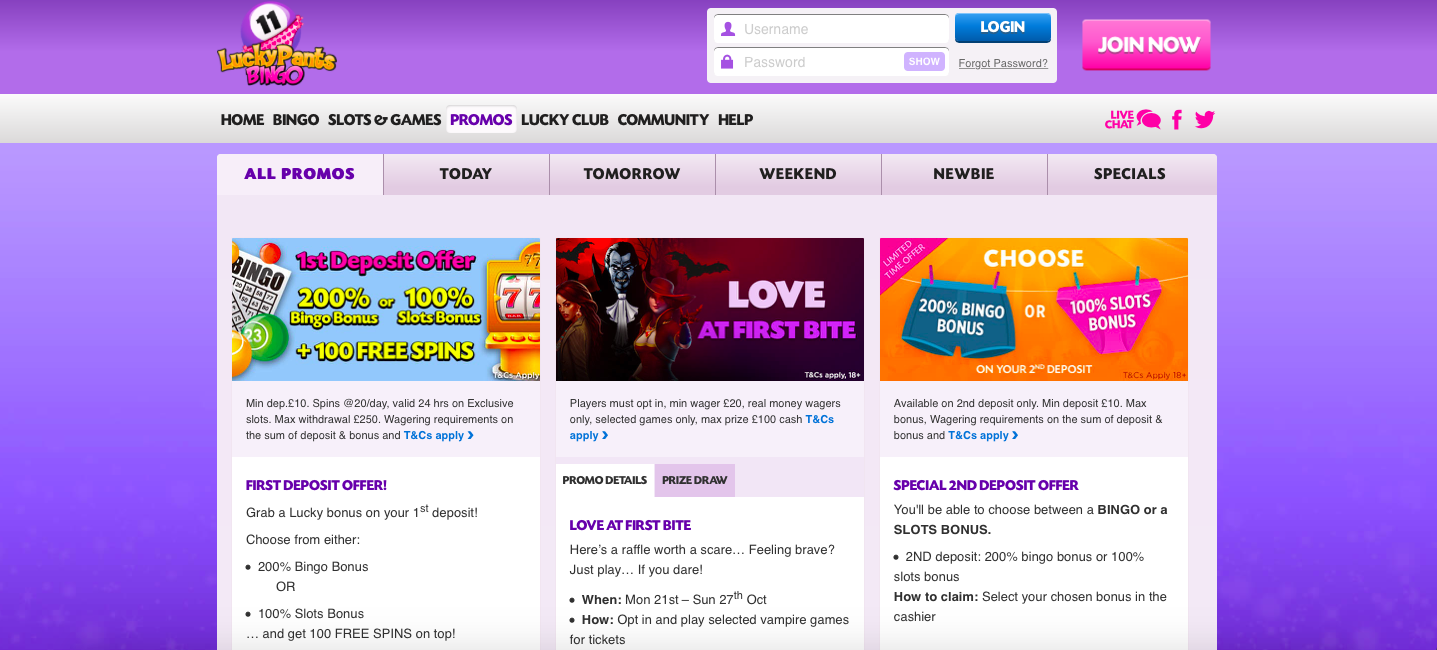Screen dimensions: 1437x650
Task: Switch to the PRIZE DRAW tab
Action: tap(695, 480)
